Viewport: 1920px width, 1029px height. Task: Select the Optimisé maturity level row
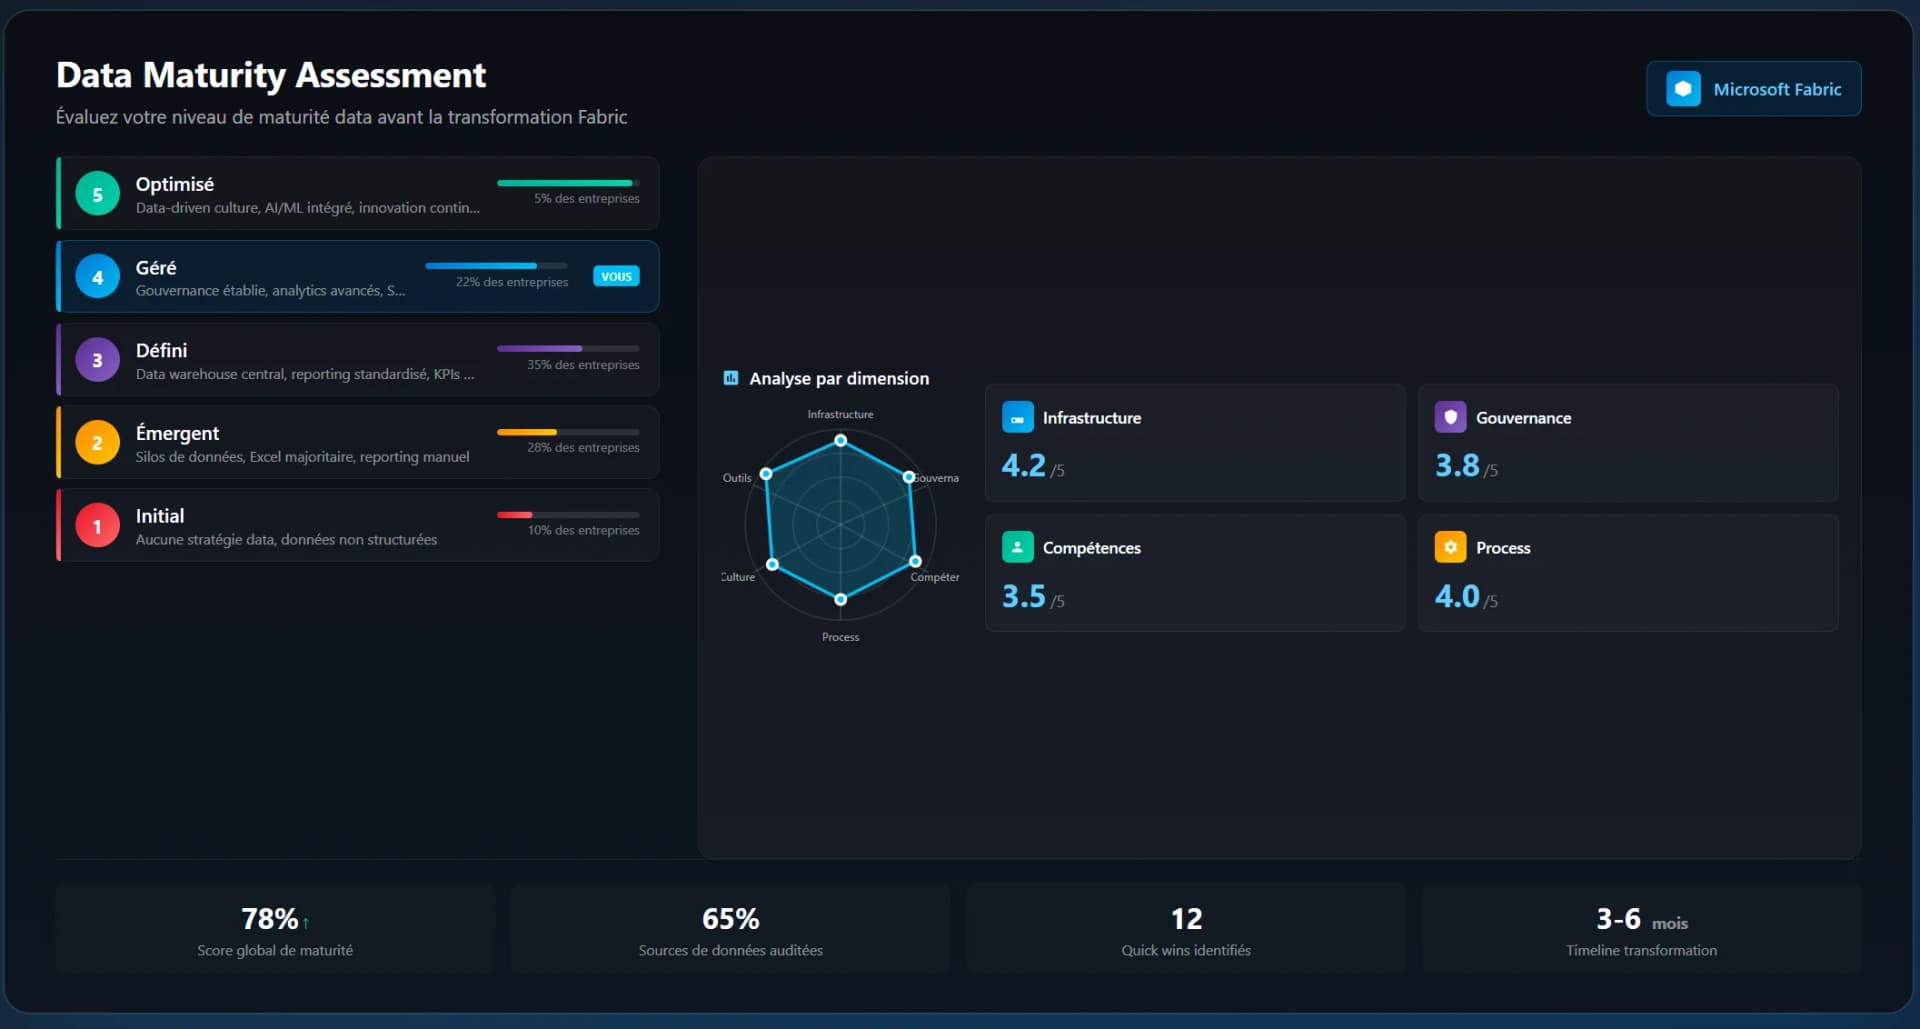(358, 194)
